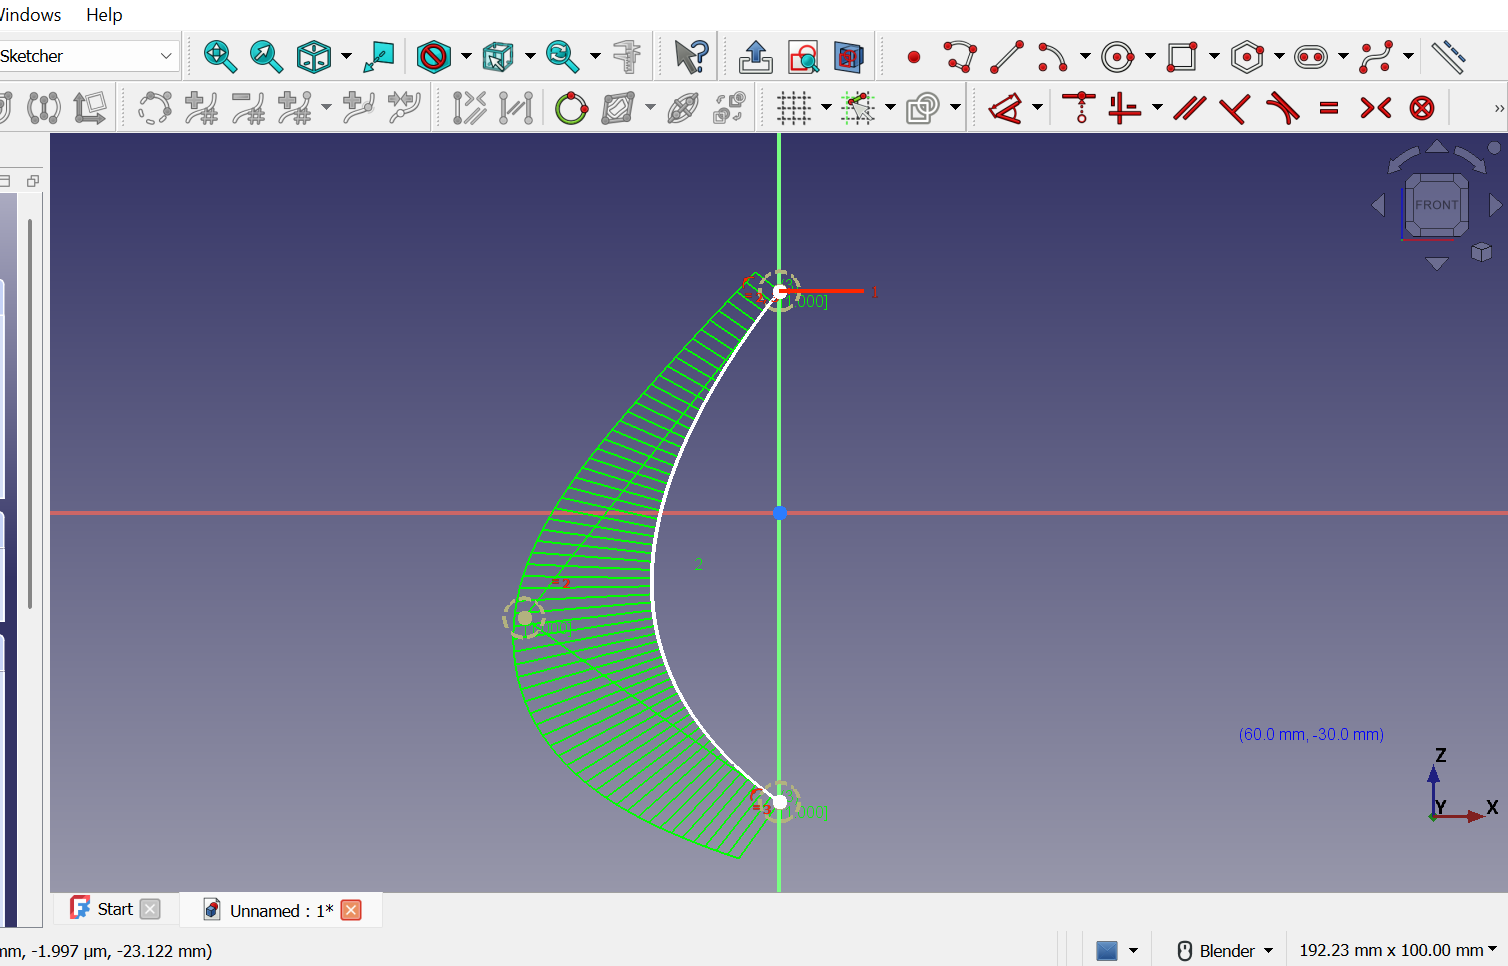Click the Fit All view icon

(220, 56)
